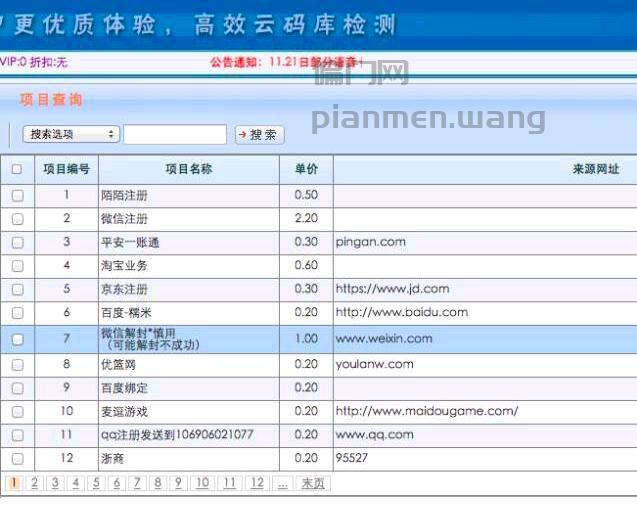The image size is (637, 505).
Task: Check the box for 浙商 row
Action: coord(17,459)
